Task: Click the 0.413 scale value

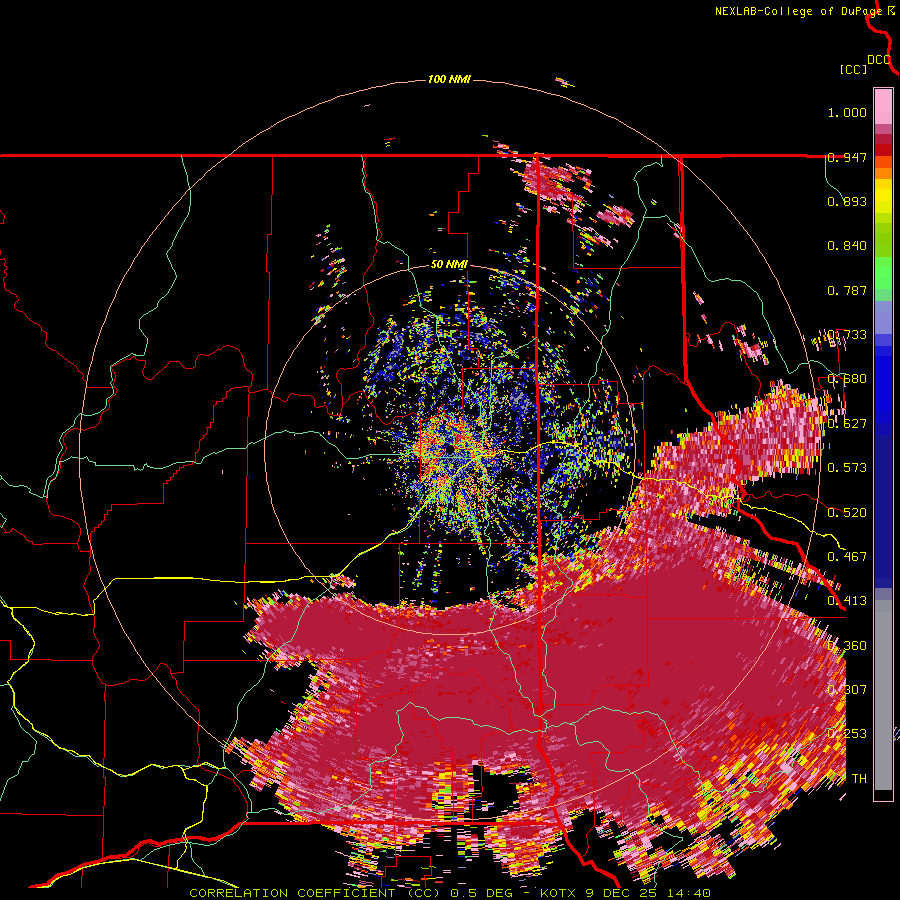Action: tap(847, 601)
